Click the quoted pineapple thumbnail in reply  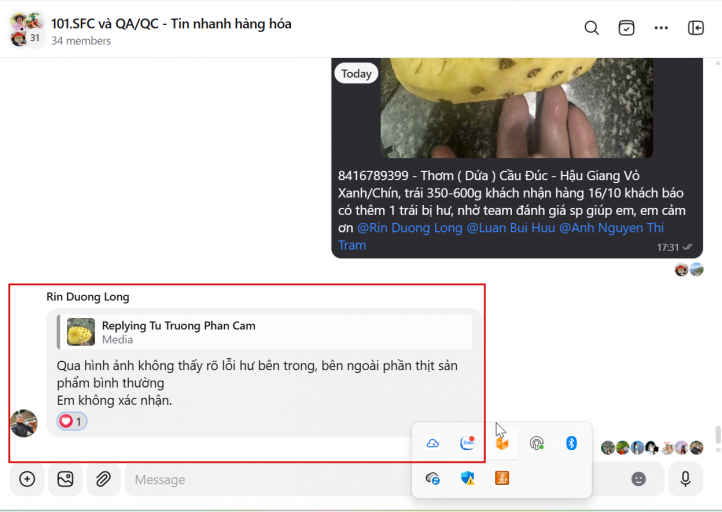(x=81, y=332)
